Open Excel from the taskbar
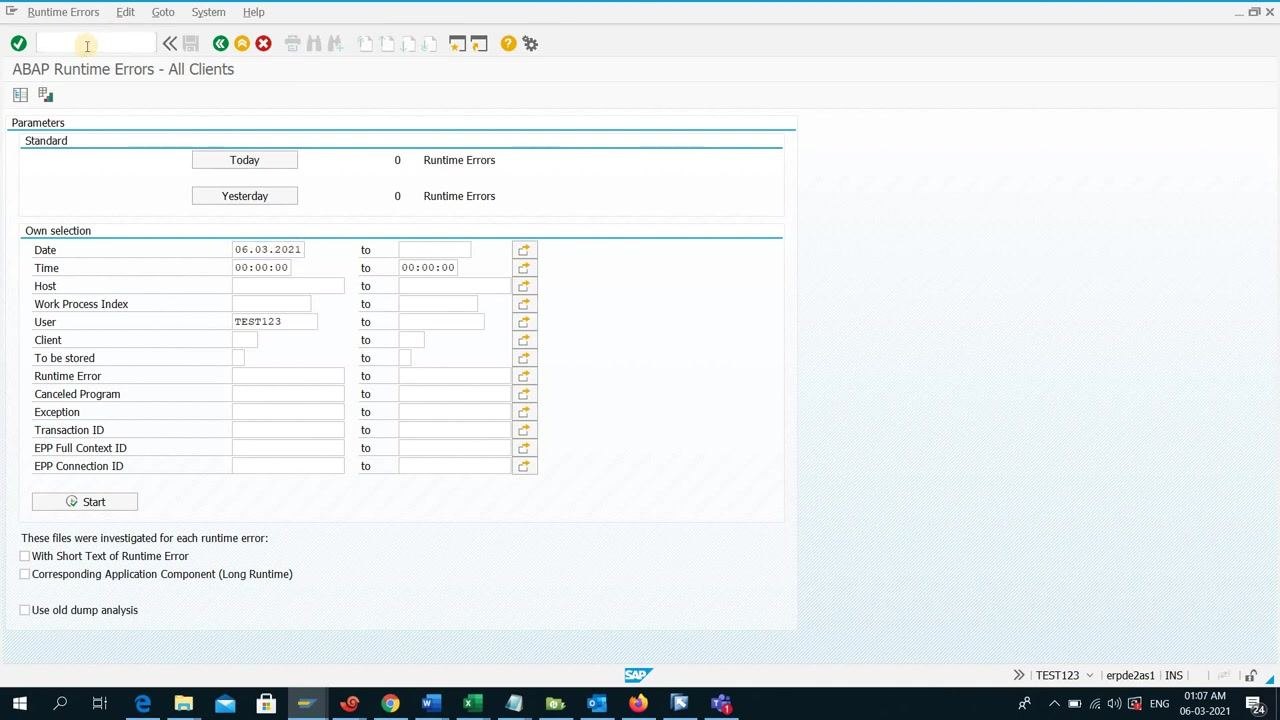Viewport: 1280px width, 720px height. tap(473, 703)
